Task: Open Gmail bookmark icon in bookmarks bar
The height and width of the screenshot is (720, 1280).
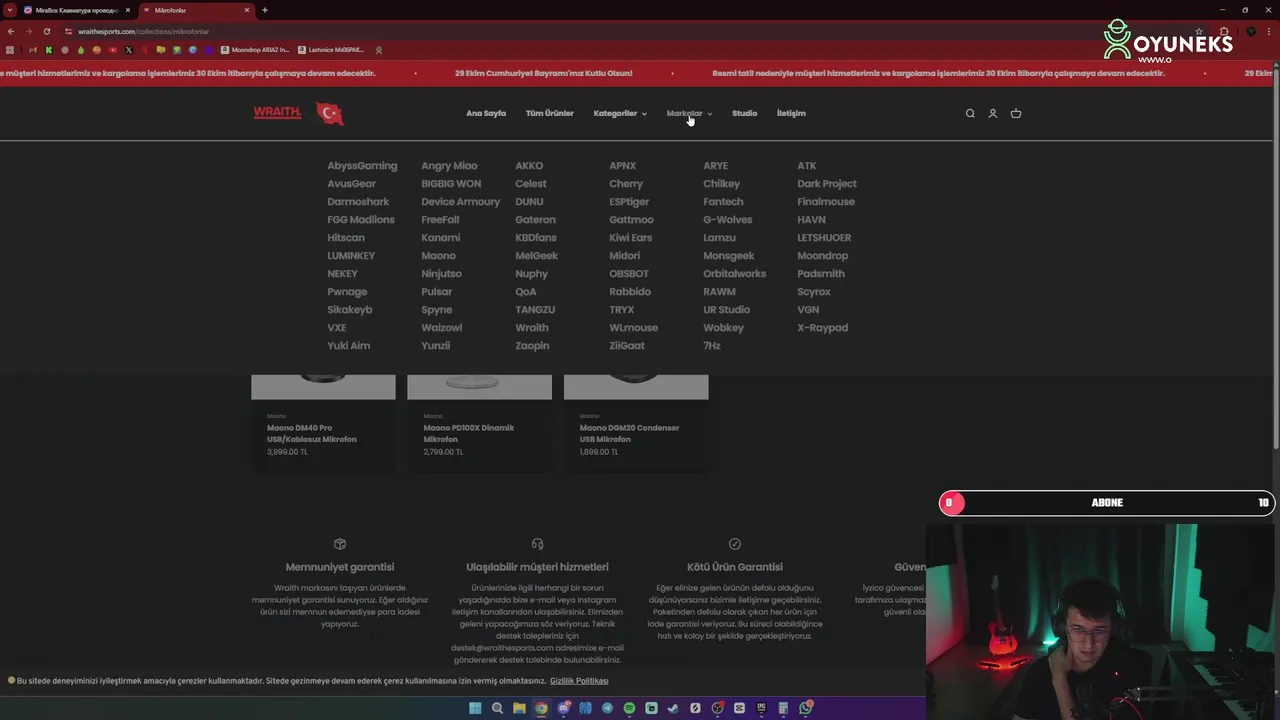Action: [x=33, y=50]
